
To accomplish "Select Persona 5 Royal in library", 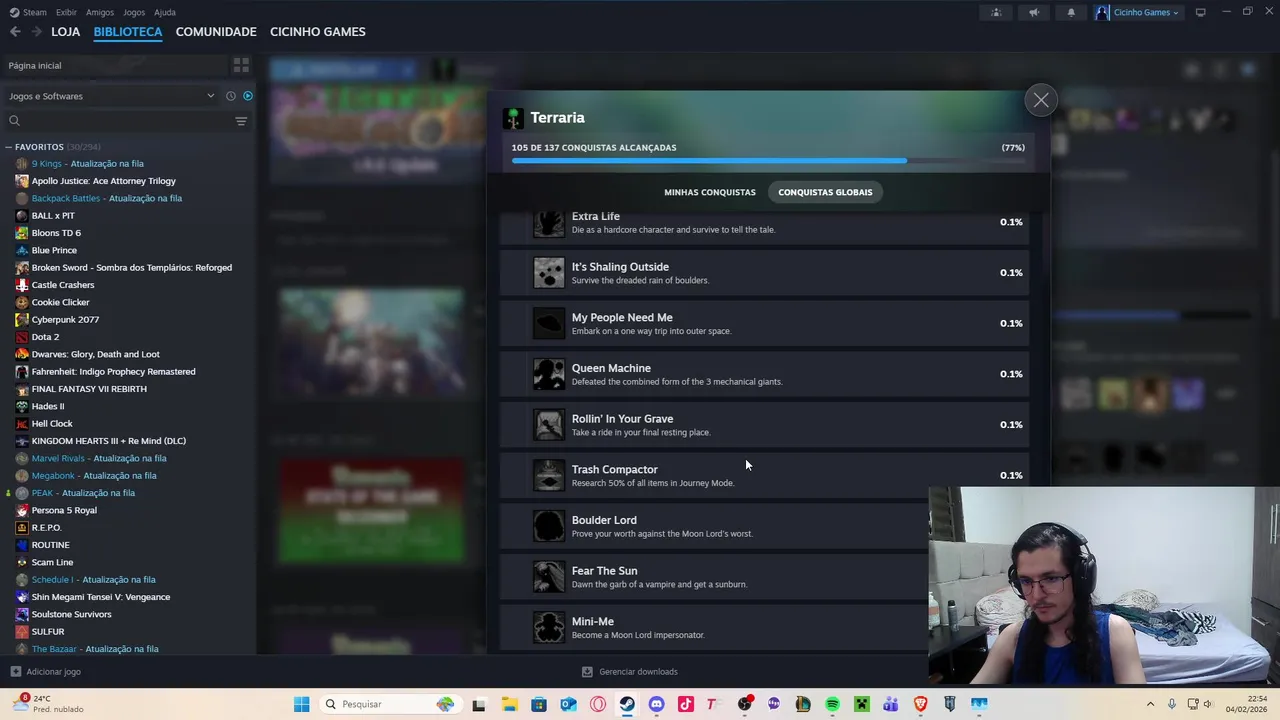I will click(64, 510).
